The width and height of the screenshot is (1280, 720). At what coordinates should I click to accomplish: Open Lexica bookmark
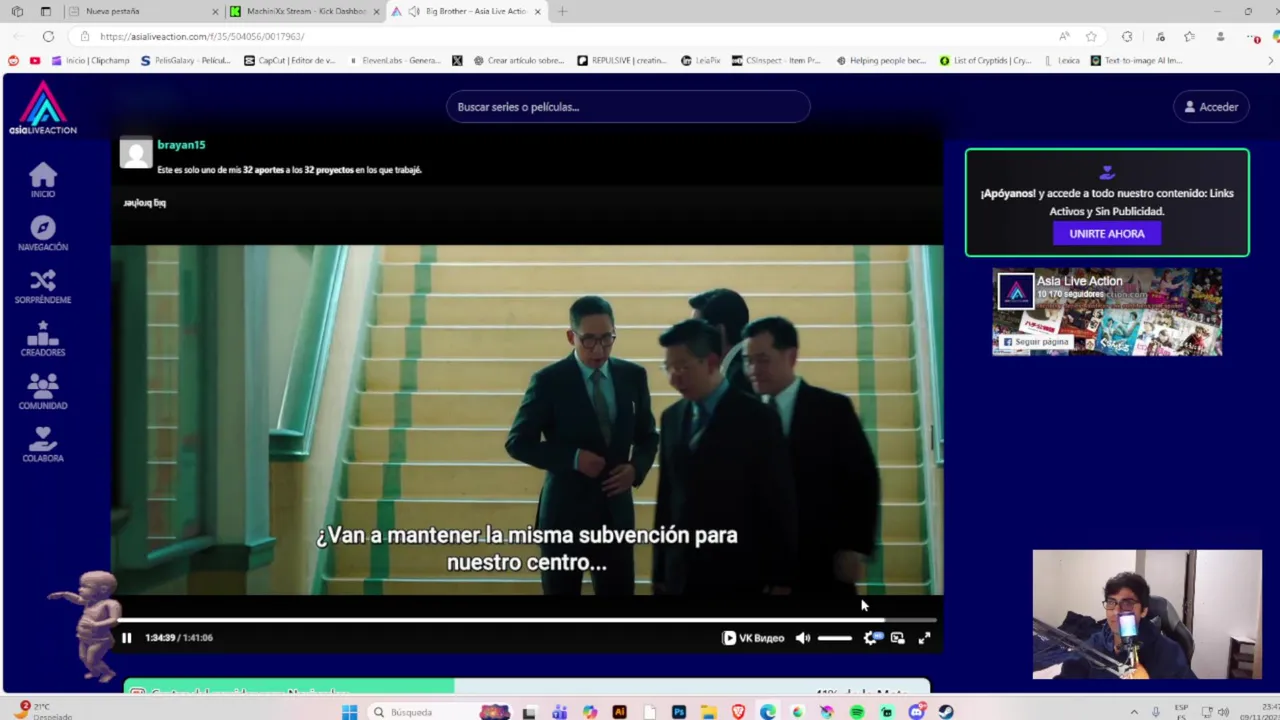[x=1061, y=60]
